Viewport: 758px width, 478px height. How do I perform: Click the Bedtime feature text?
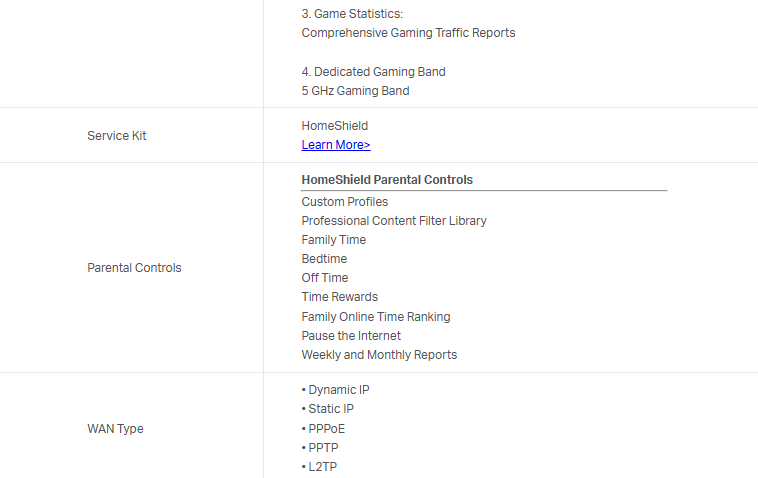325,259
